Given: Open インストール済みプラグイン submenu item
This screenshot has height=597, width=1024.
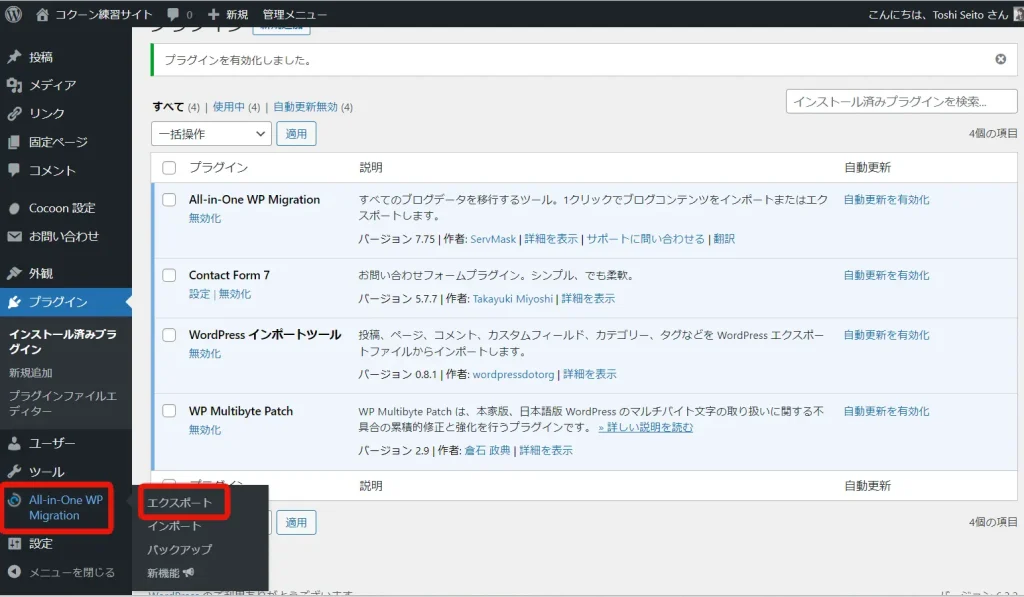Looking at the screenshot, I should click(x=63, y=342).
